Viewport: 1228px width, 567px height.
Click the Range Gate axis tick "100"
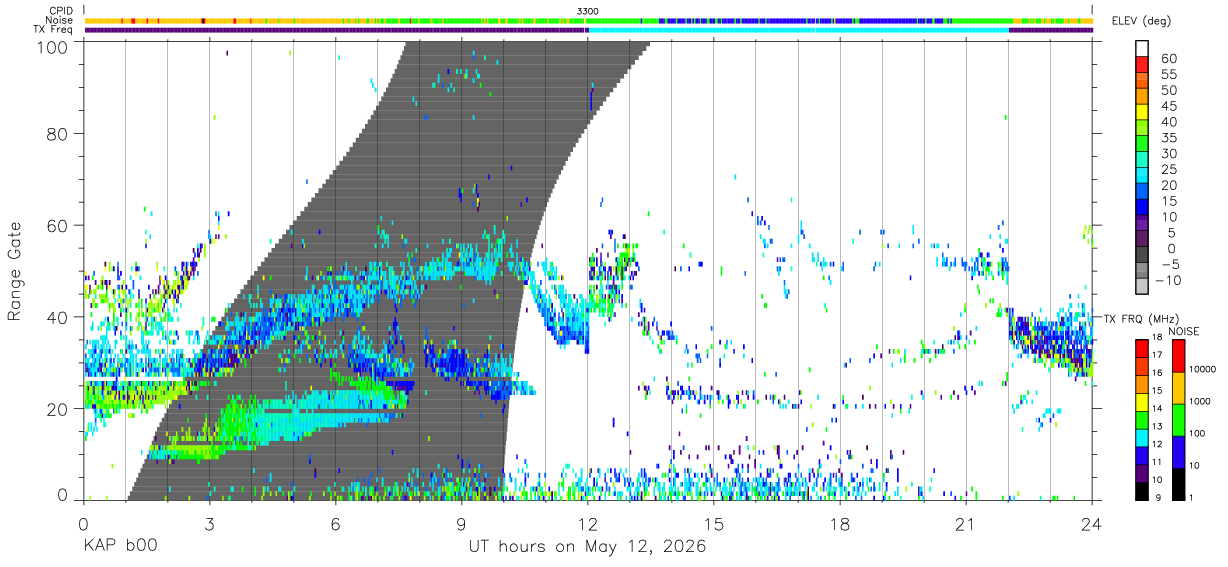point(54,47)
